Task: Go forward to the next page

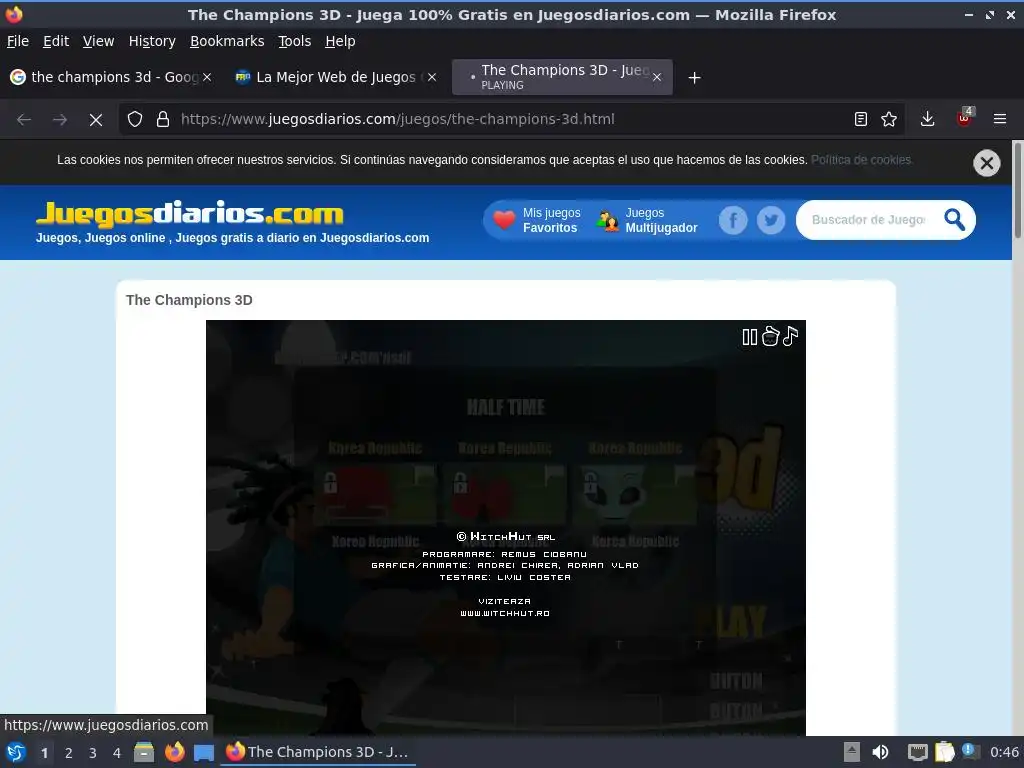Action: tap(59, 120)
